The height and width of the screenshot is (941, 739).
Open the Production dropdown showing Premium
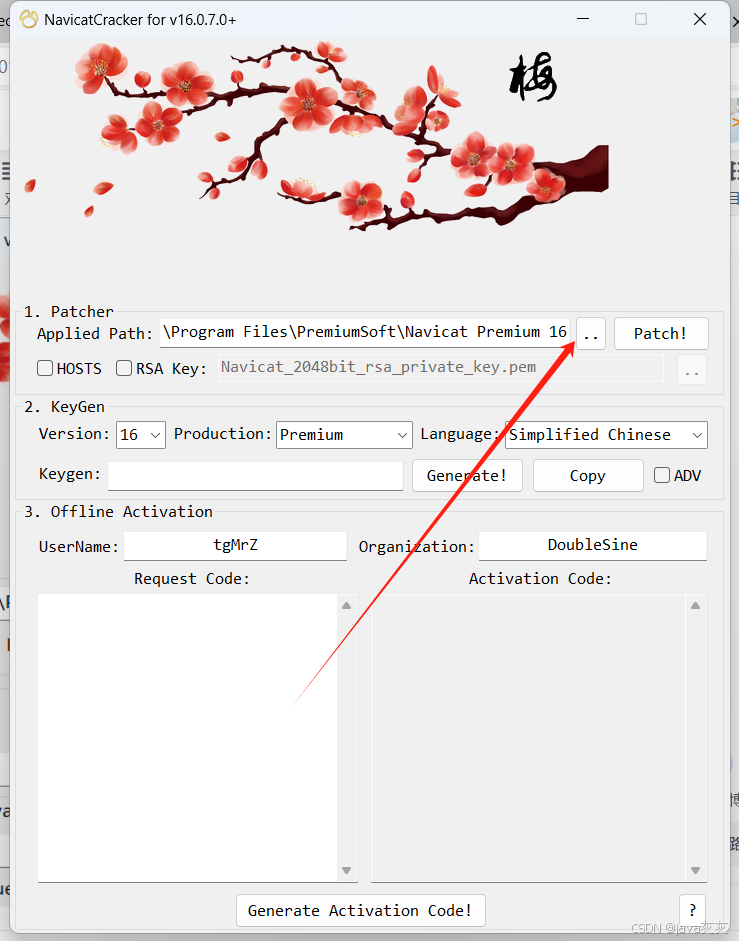click(x=344, y=434)
